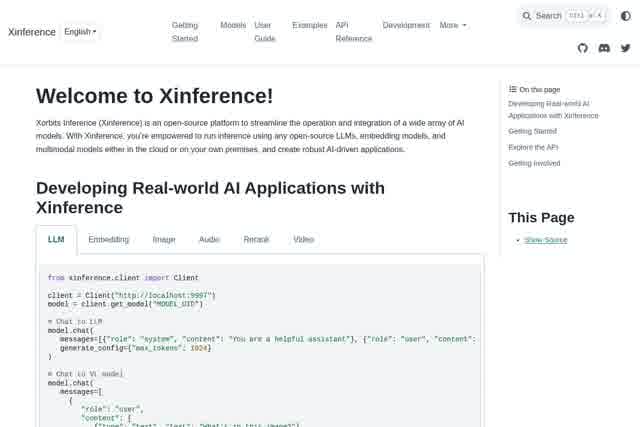Viewport: 640px width, 427px height.
Task: Open the Search docs field
Action: point(563,16)
